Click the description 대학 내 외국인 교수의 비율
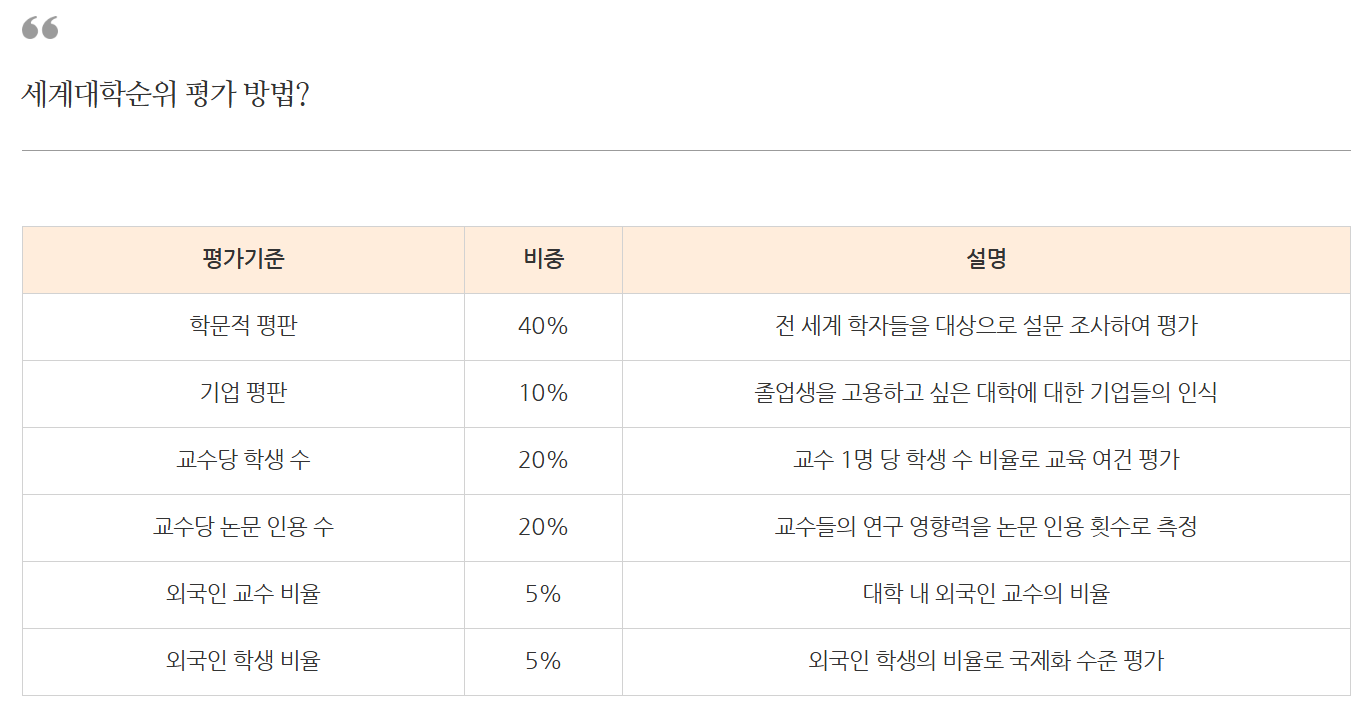Viewport: 1366px width, 712px height. coord(986,595)
